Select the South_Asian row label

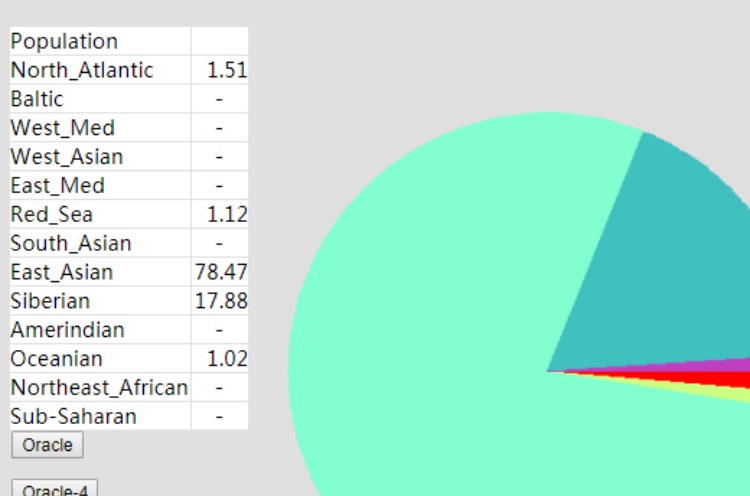point(100,243)
